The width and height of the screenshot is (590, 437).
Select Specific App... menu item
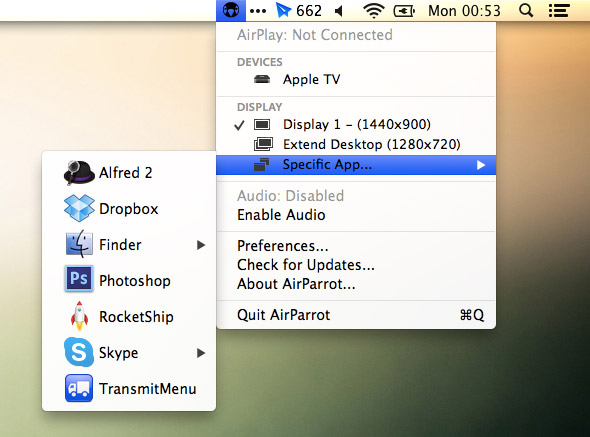(x=356, y=165)
